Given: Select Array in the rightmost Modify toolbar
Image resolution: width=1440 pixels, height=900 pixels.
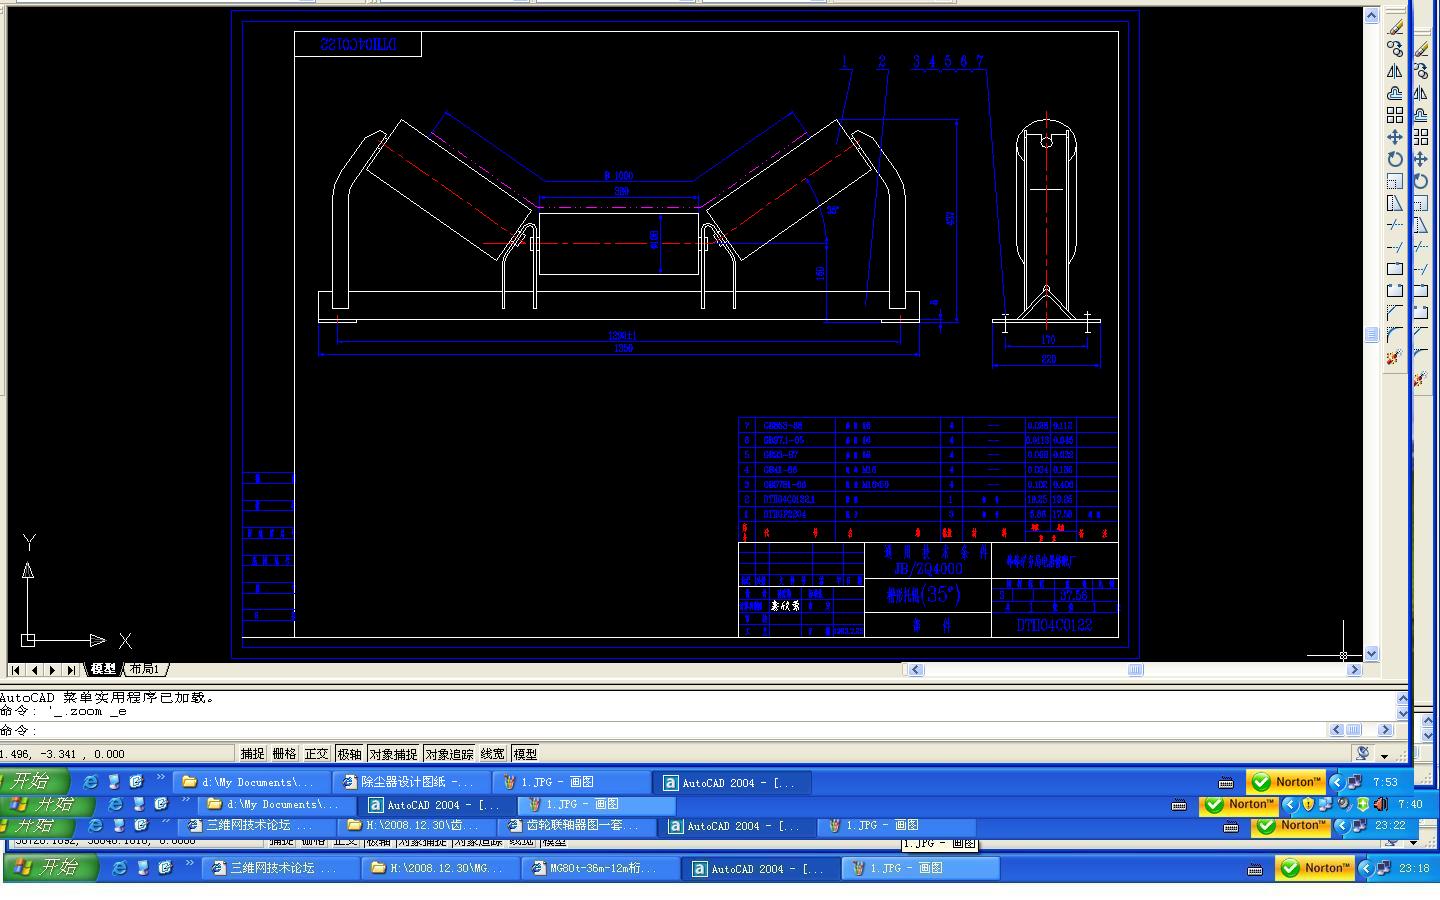Looking at the screenshot, I should 1421,137.
